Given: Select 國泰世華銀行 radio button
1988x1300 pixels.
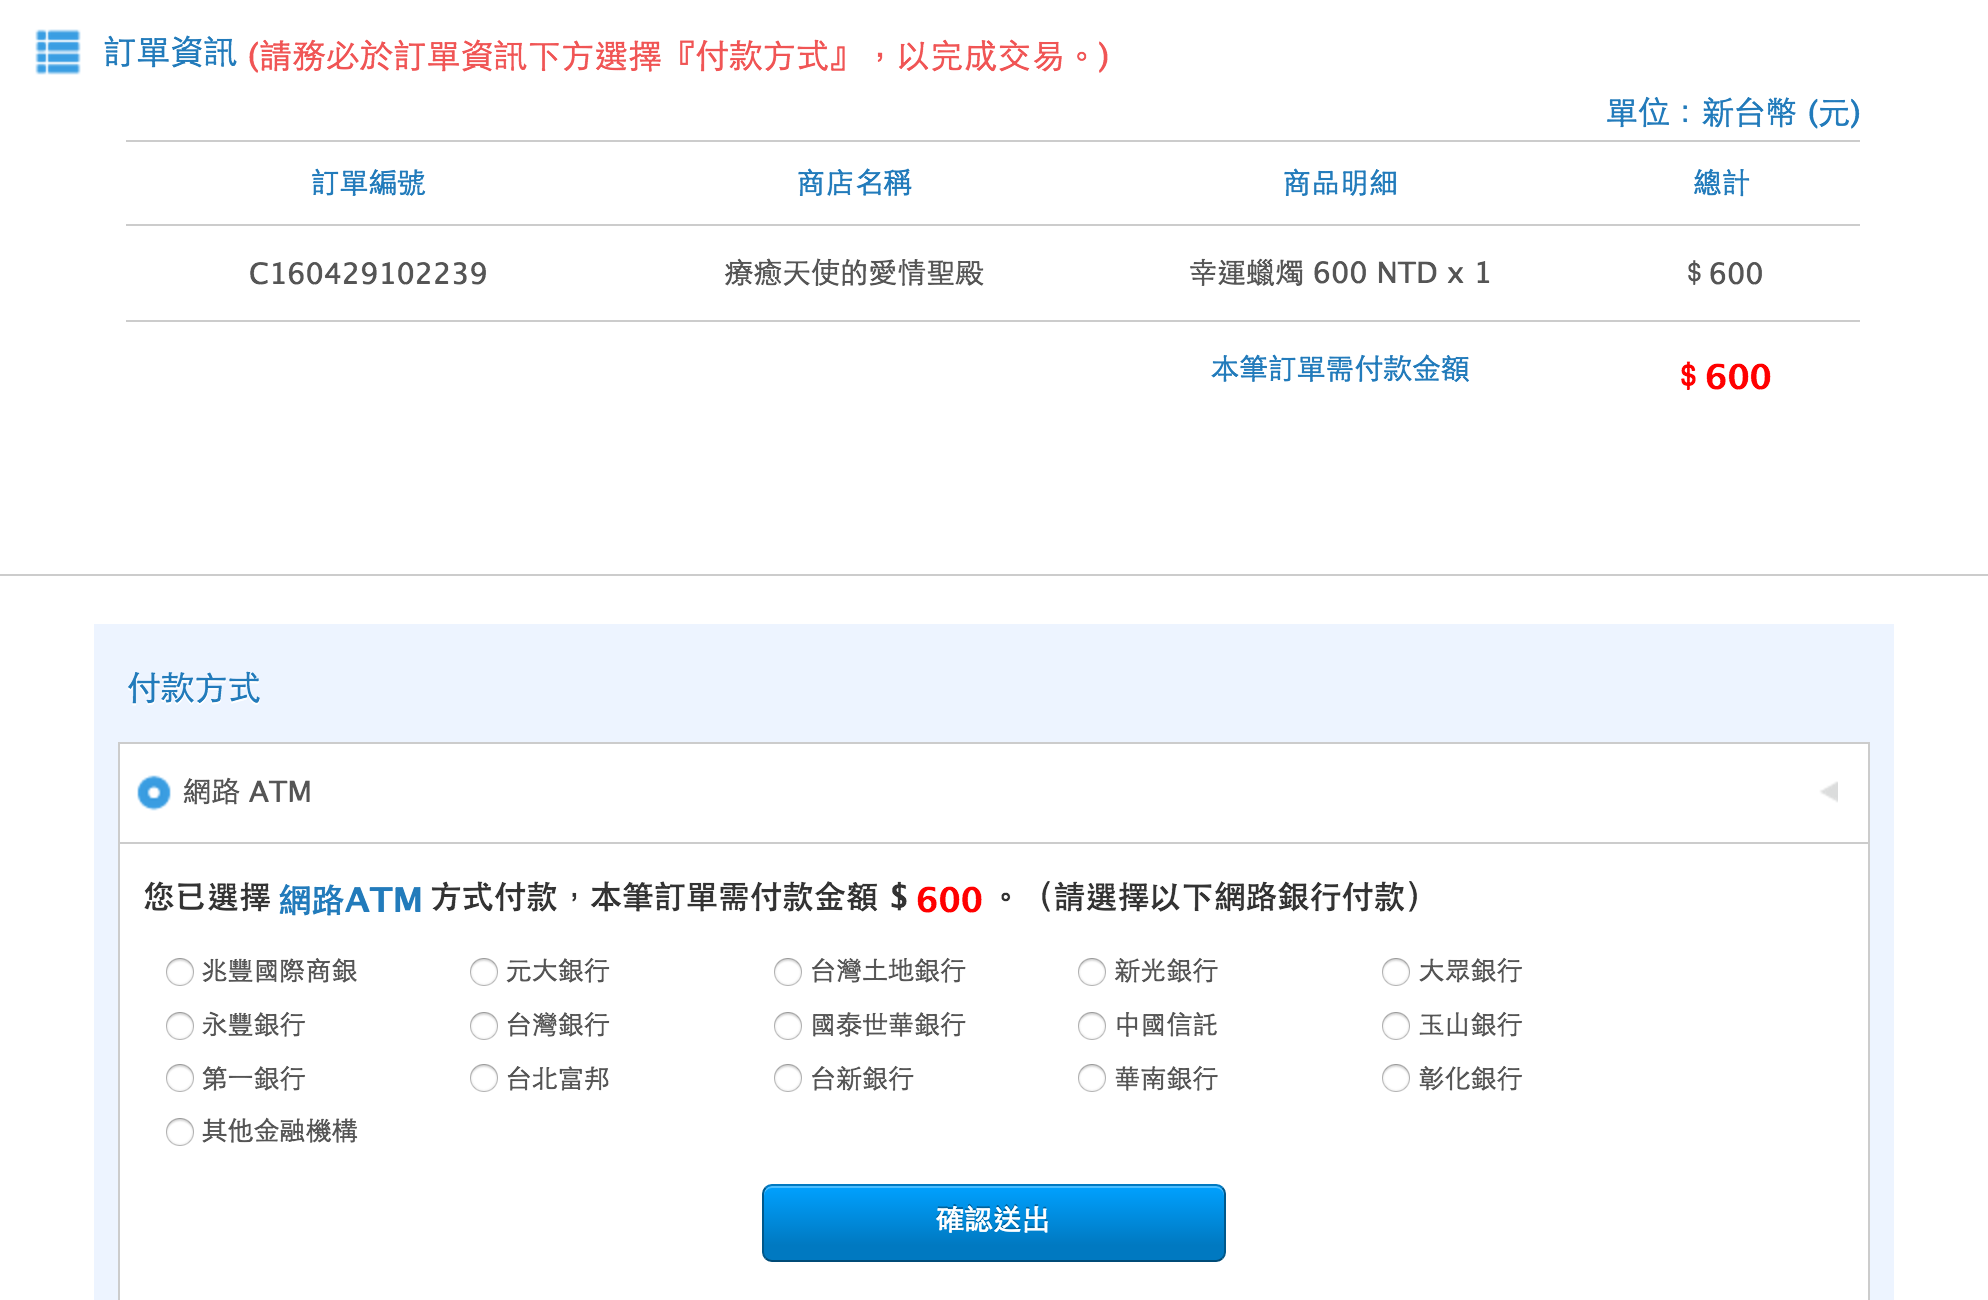Looking at the screenshot, I should (788, 1025).
